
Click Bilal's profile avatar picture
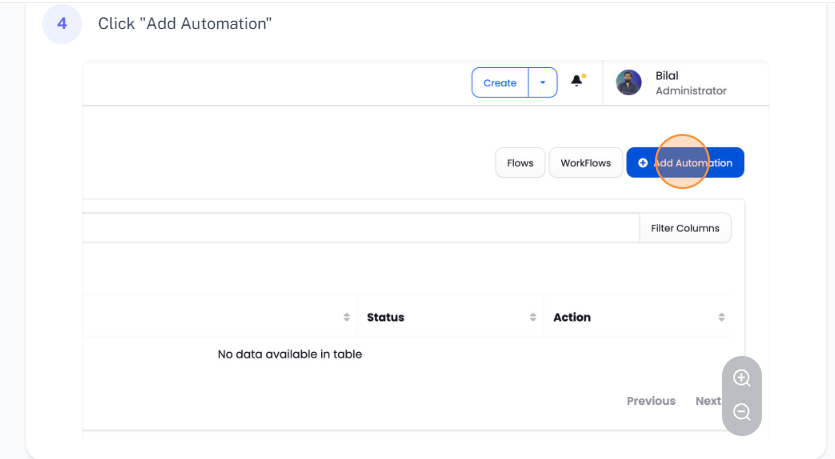629,83
